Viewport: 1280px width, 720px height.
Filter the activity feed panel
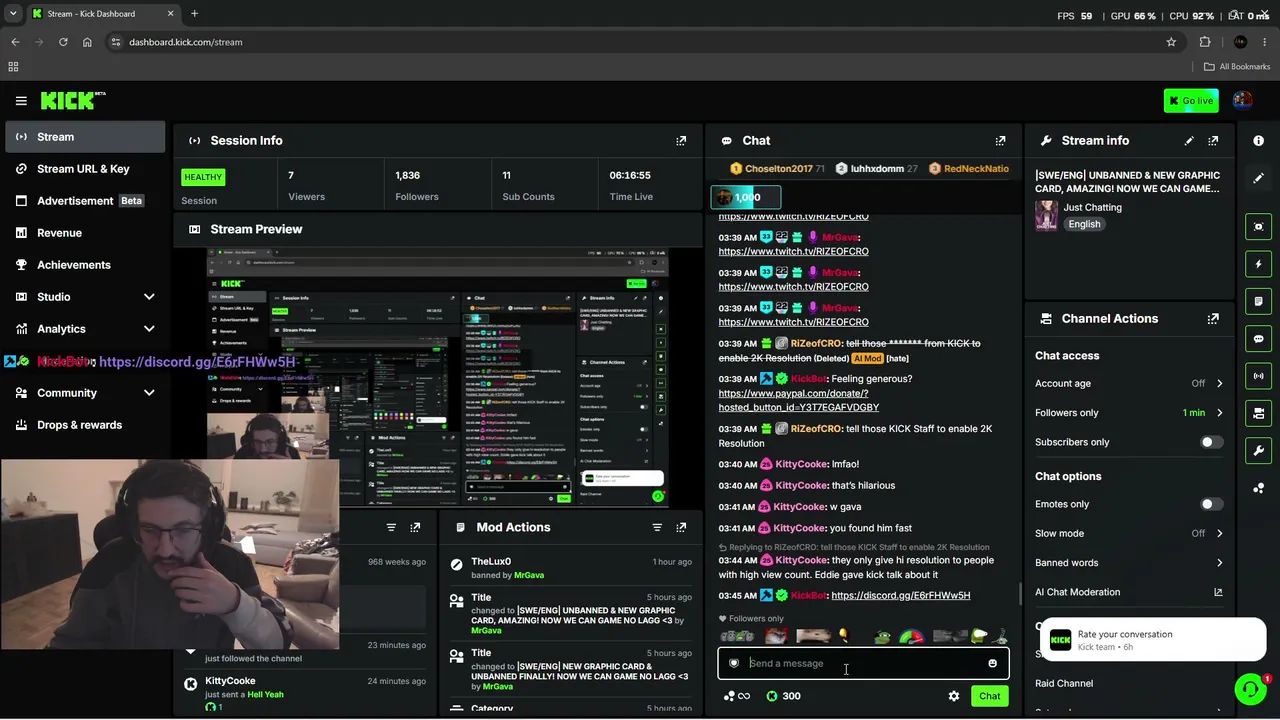coord(391,527)
